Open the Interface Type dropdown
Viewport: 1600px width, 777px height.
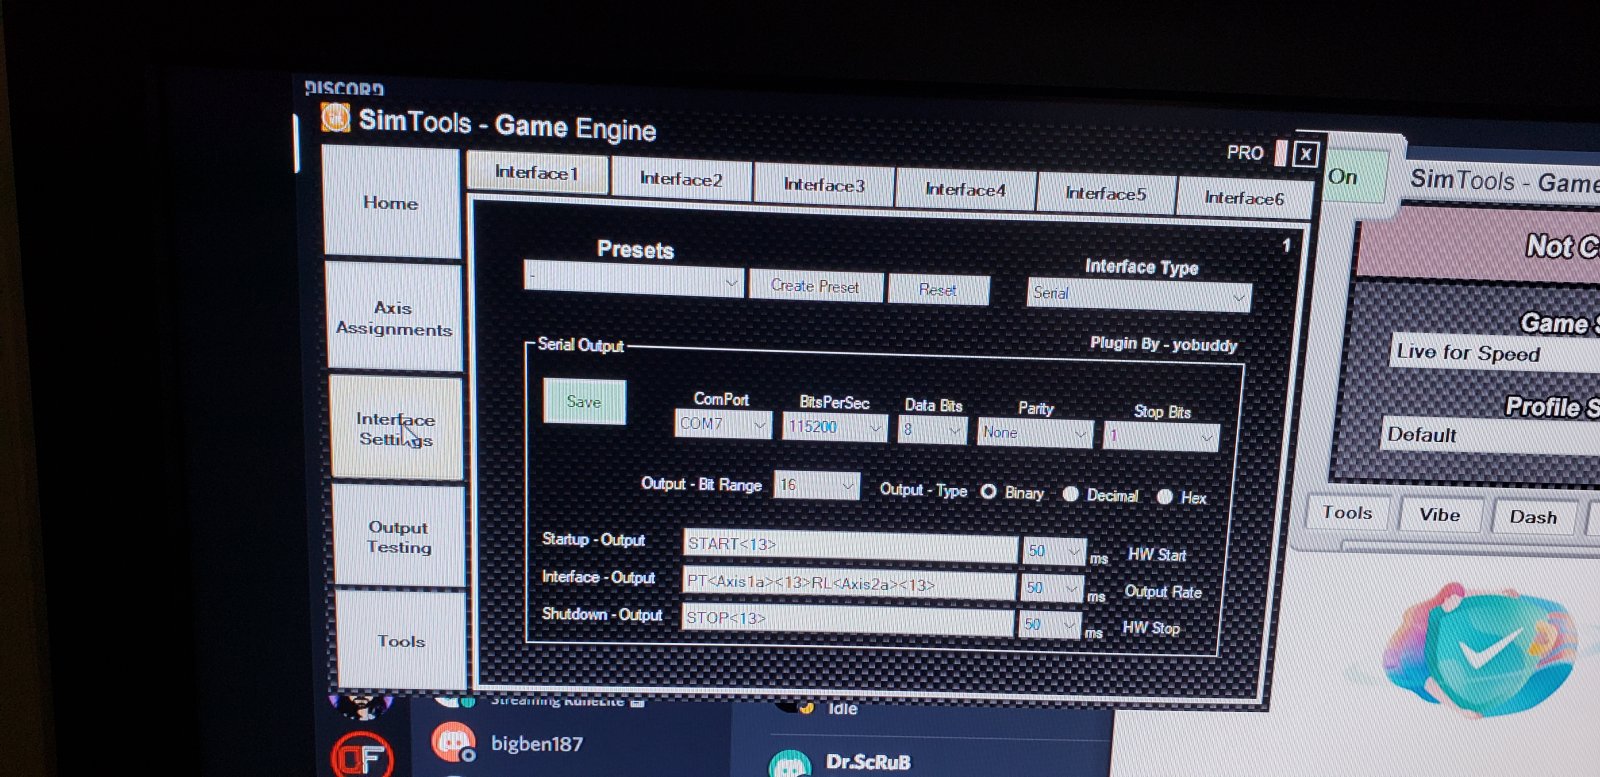point(1138,294)
